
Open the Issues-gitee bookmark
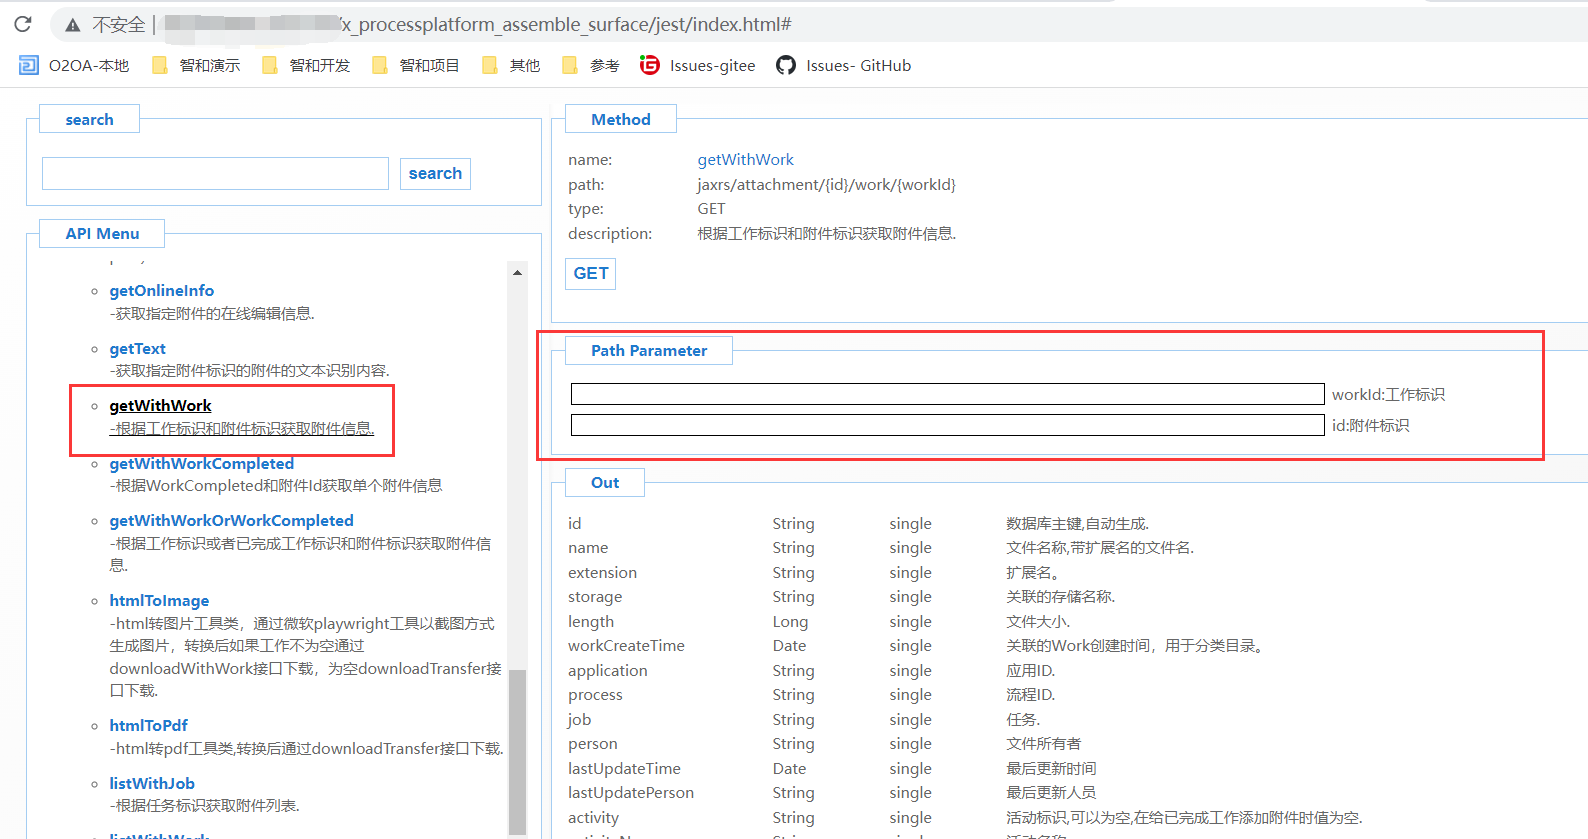point(698,66)
